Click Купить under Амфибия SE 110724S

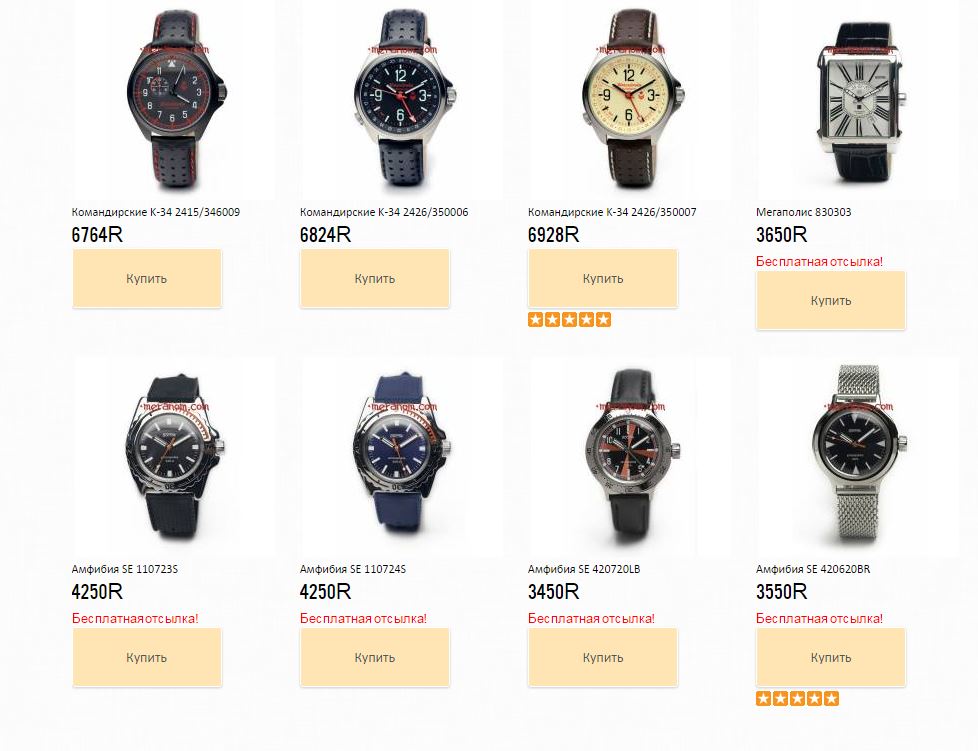coord(375,657)
